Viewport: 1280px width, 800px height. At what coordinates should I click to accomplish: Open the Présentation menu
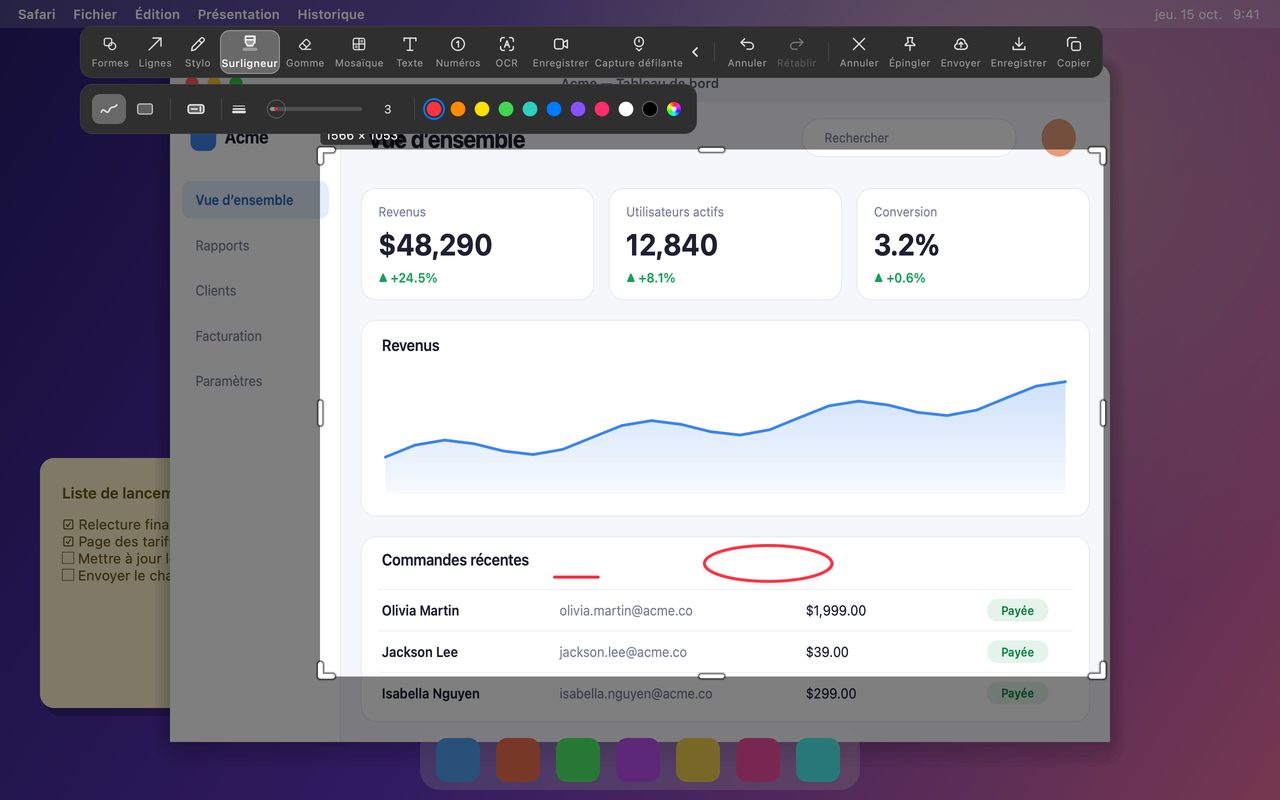tap(239, 14)
